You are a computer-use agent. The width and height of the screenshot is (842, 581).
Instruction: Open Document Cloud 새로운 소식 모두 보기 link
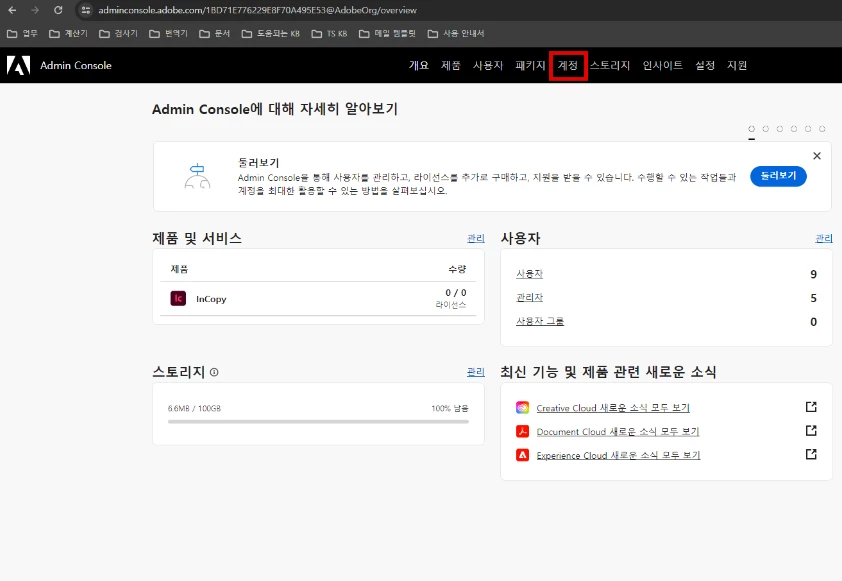[x=618, y=432]
